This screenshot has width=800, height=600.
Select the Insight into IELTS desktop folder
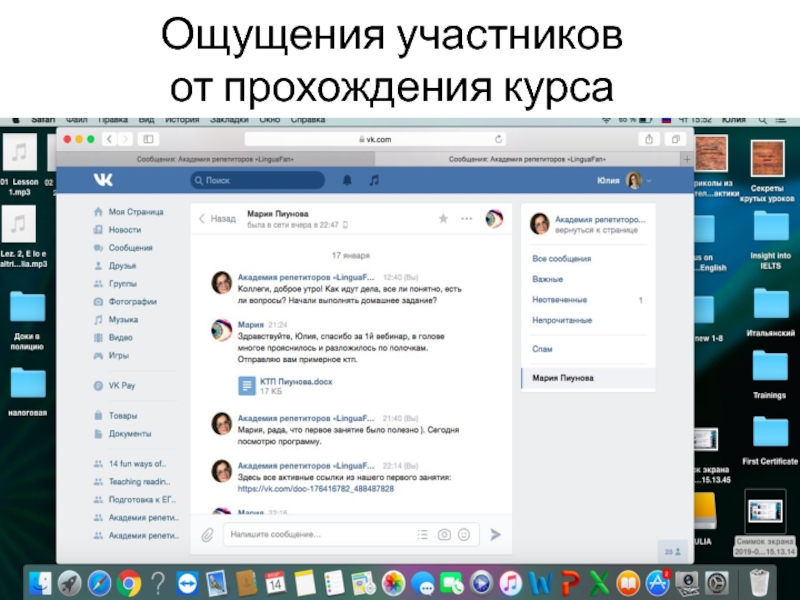[770, 240]
